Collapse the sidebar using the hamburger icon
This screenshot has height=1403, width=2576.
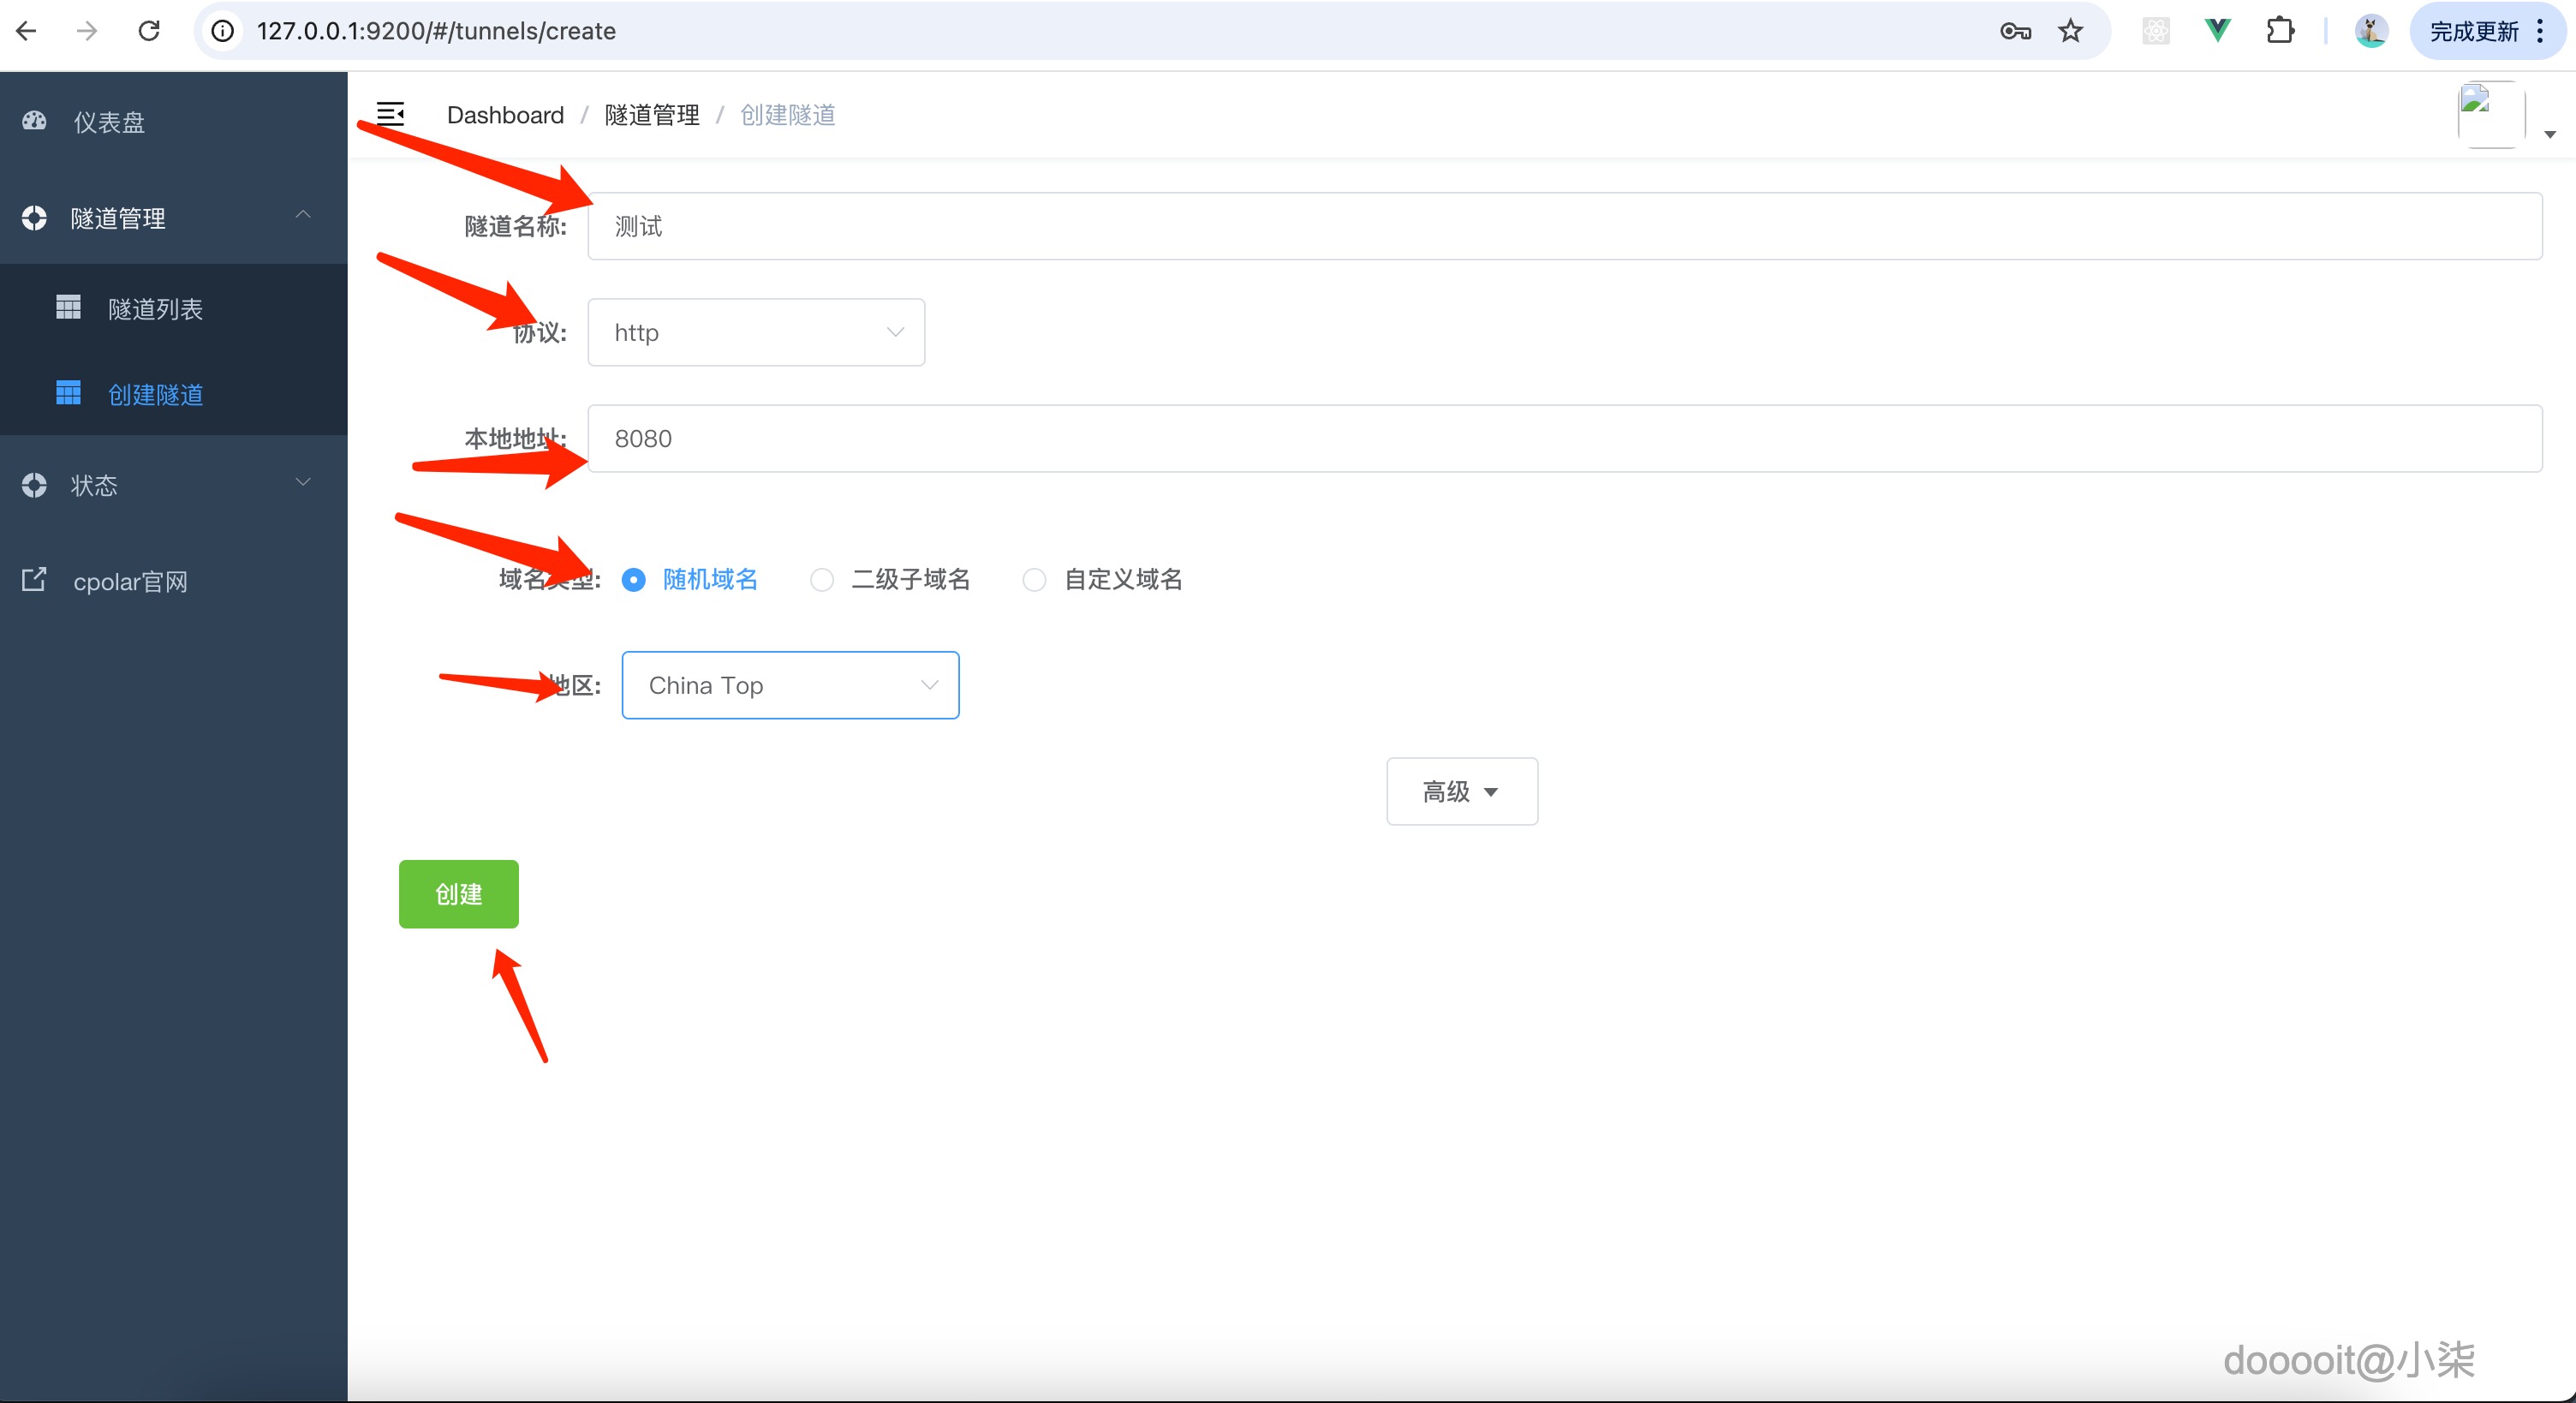tap(390, 114)
